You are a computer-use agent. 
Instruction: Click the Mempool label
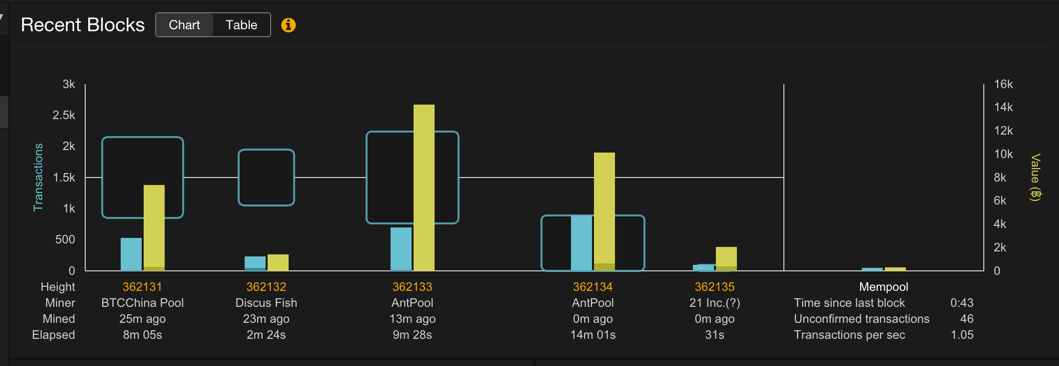tap(883, 286)
